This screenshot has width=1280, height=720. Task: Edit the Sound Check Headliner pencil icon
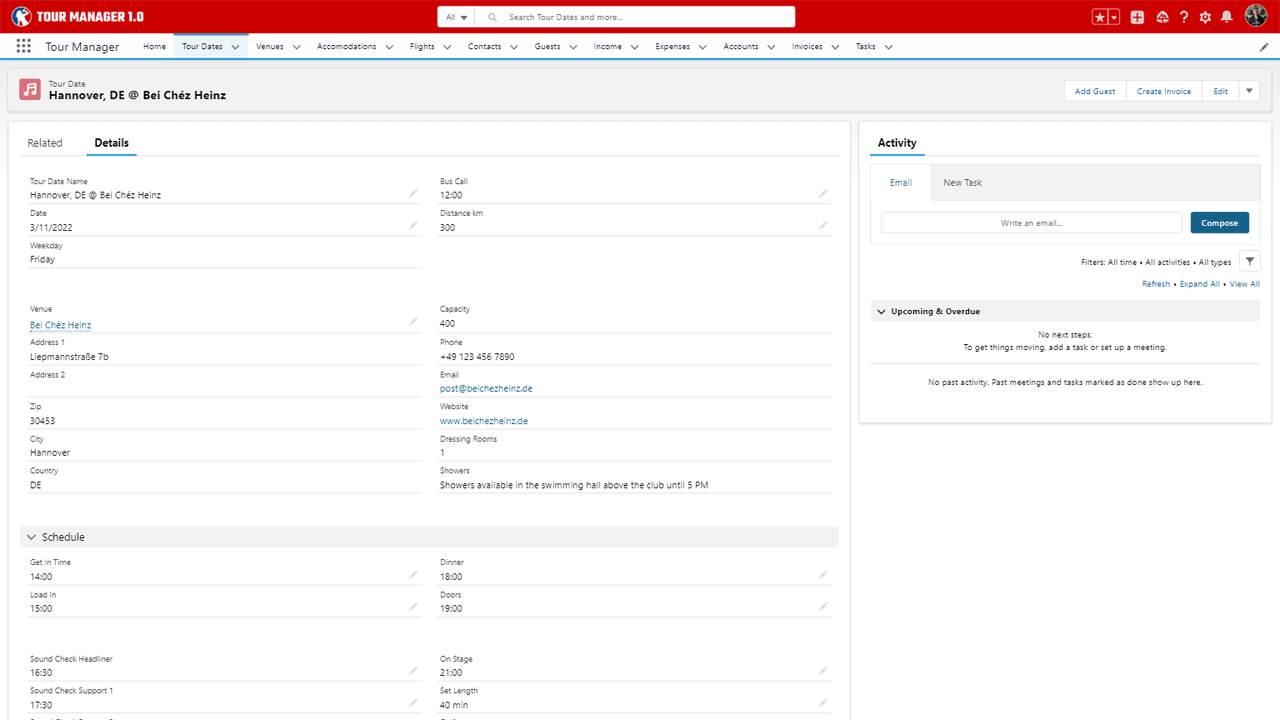[x=413, y=671]
